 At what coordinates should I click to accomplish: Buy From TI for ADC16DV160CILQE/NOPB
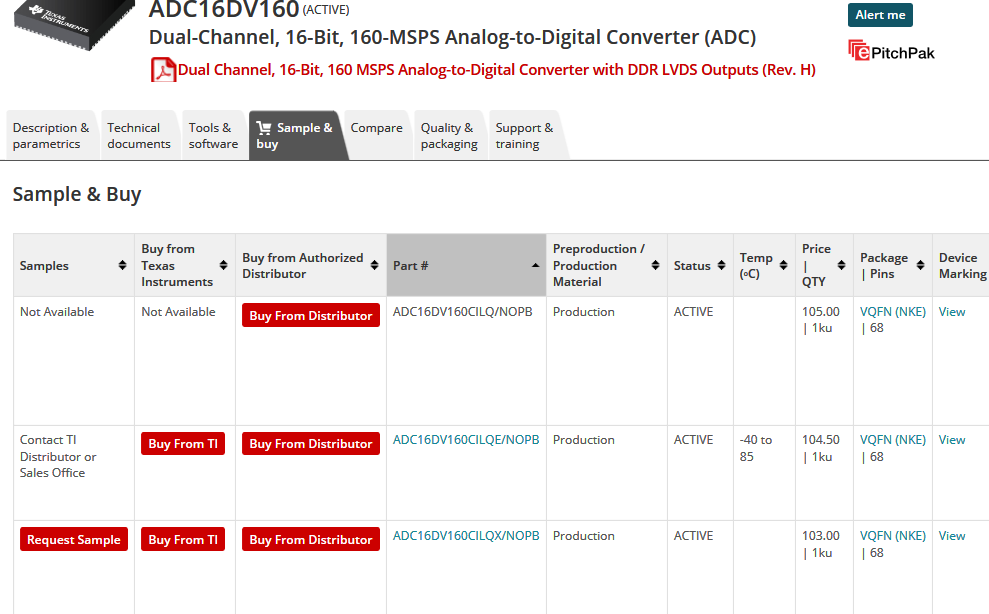[183, 444]
